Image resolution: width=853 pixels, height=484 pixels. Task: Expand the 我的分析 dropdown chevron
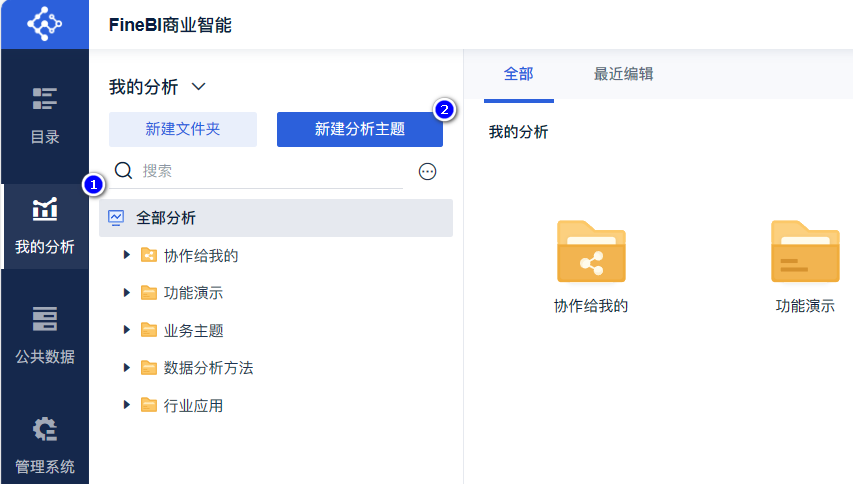(x=197, y=87)
